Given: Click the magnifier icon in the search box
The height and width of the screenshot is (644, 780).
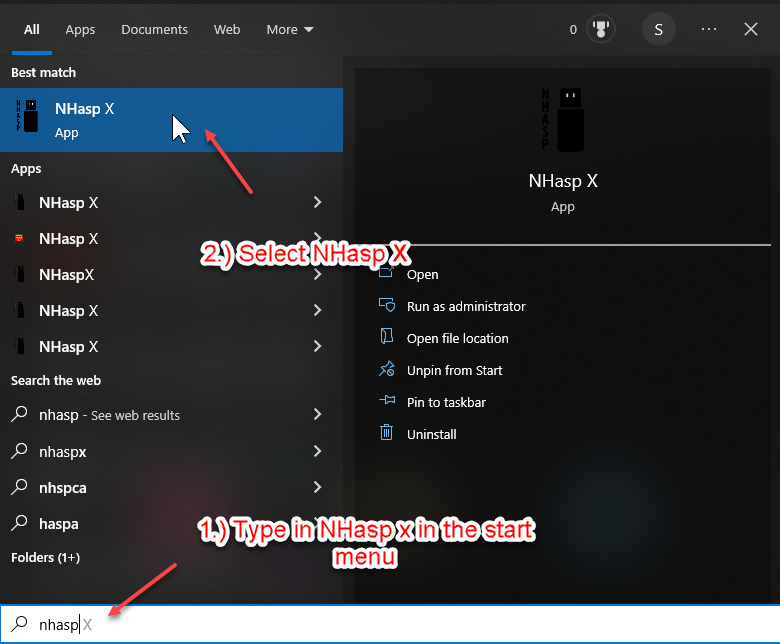Looking at the screenshot, I should coord(19,624).
